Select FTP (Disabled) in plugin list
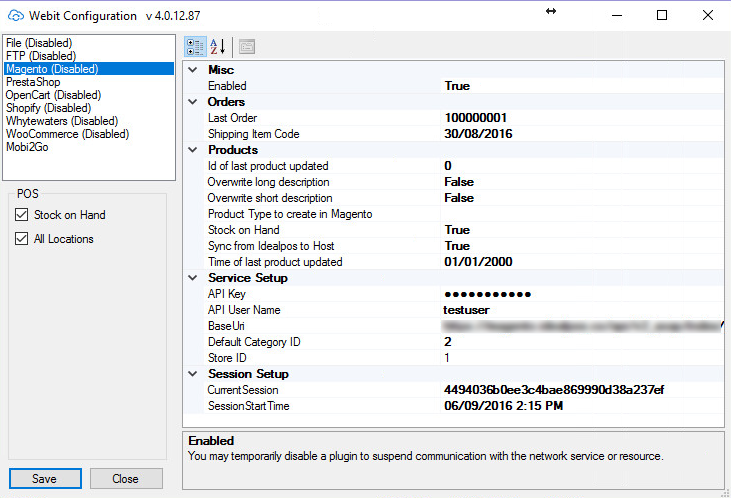The height and width of the screenshot is (498, 731). [89, 56]
